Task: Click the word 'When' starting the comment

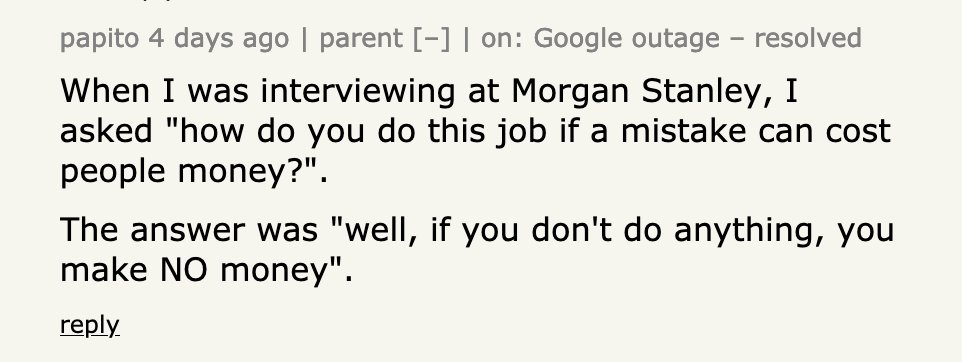Action: (x=105, y=91)
